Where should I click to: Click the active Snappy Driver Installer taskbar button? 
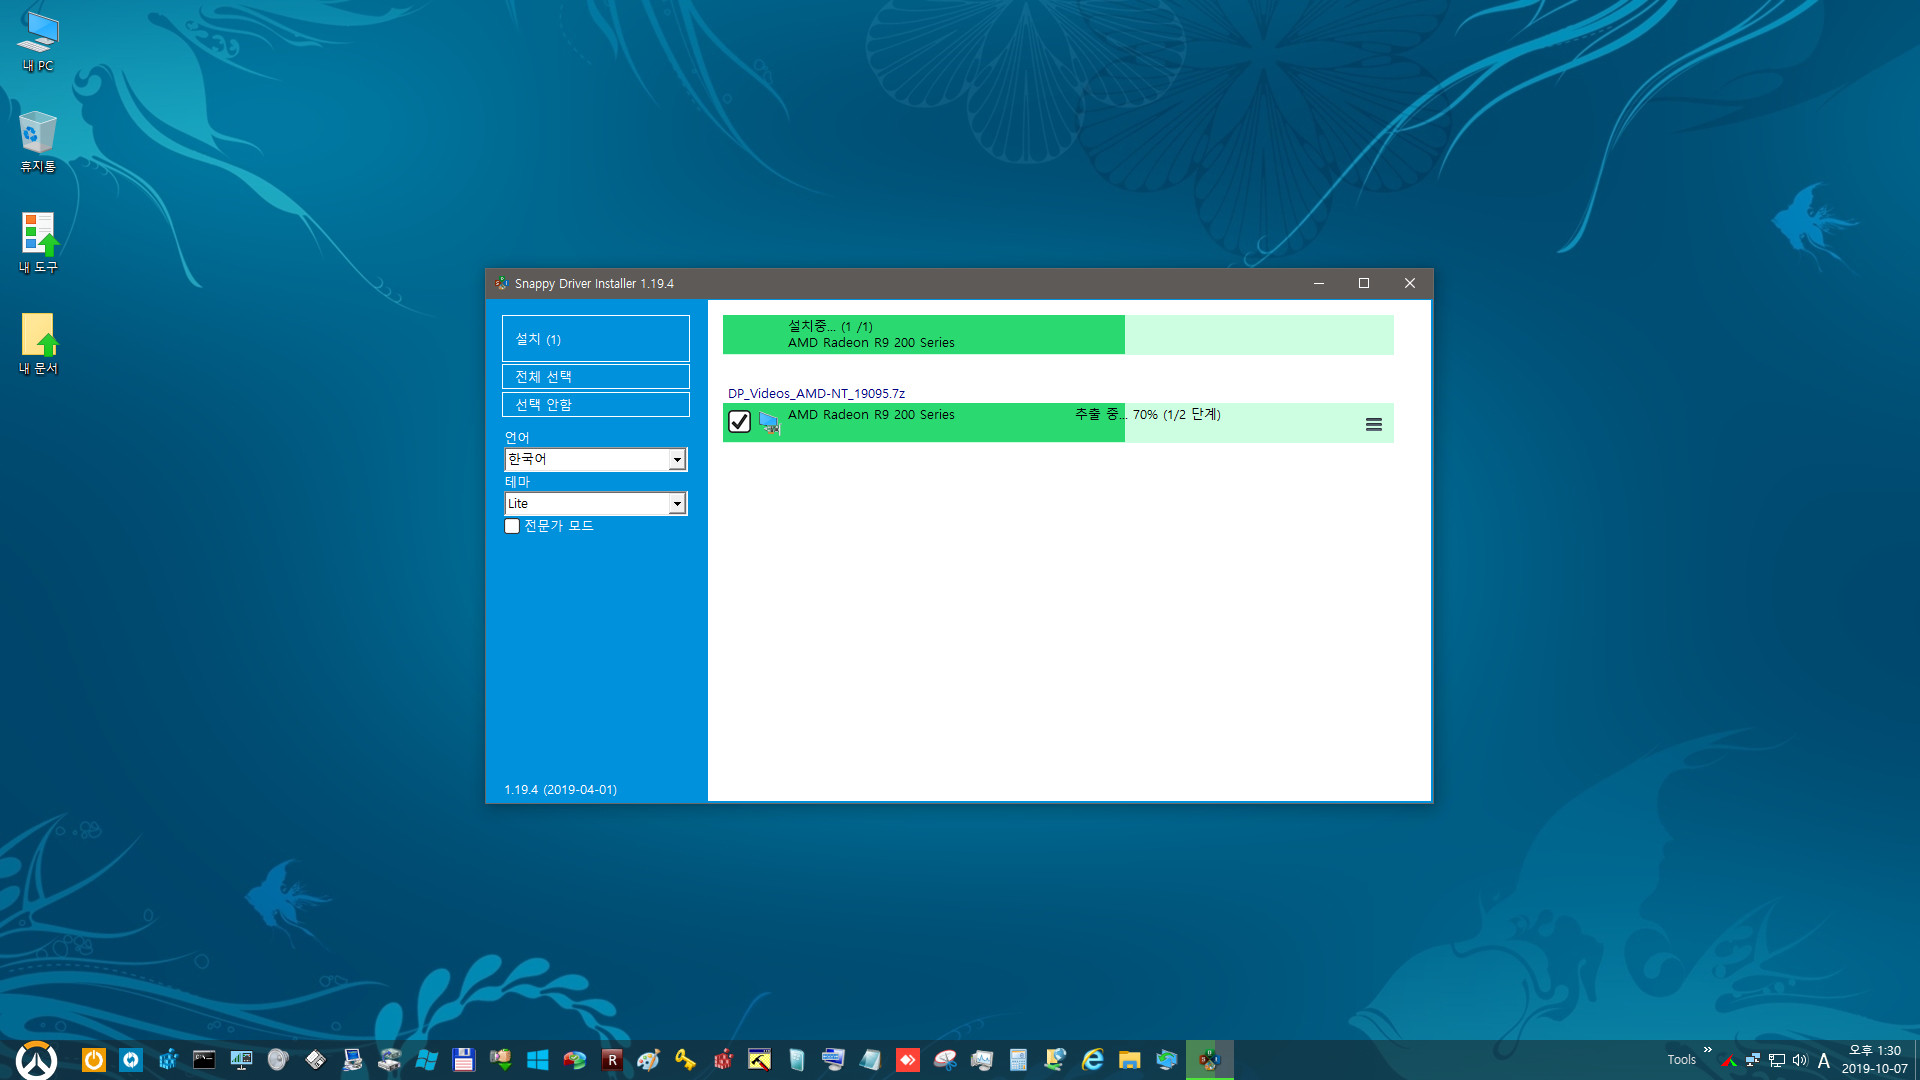pyautogui.click(x=1209, y=1060)
